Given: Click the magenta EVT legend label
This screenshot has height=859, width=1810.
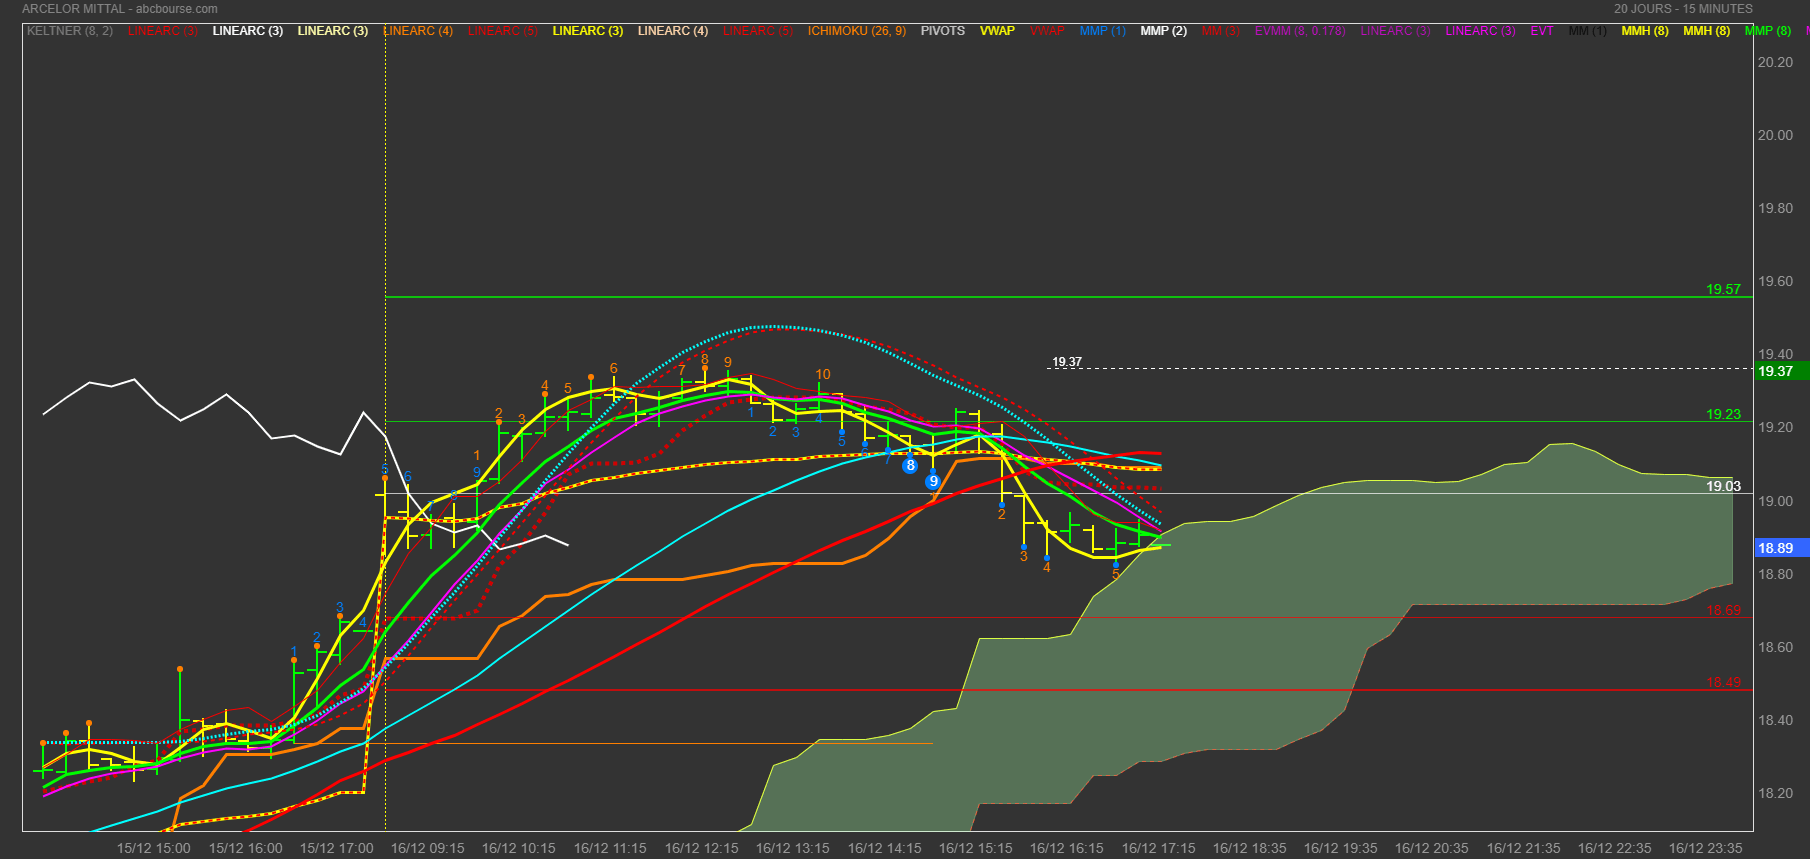Looking at the screenshot, I should 1541,31.
